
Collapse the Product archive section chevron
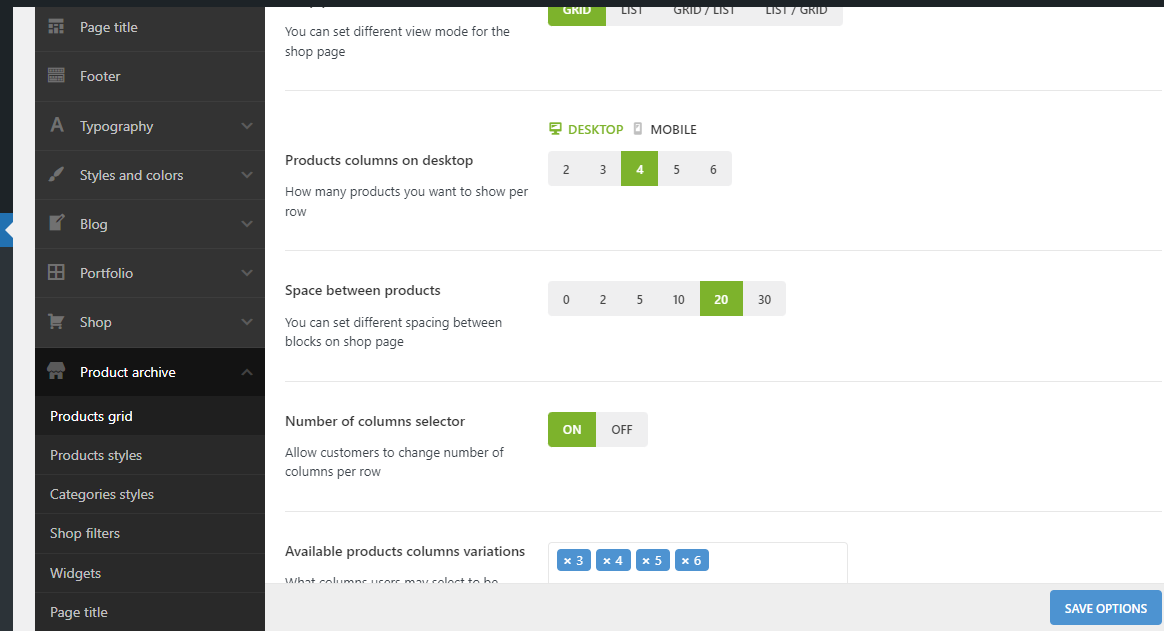[247, 372]
